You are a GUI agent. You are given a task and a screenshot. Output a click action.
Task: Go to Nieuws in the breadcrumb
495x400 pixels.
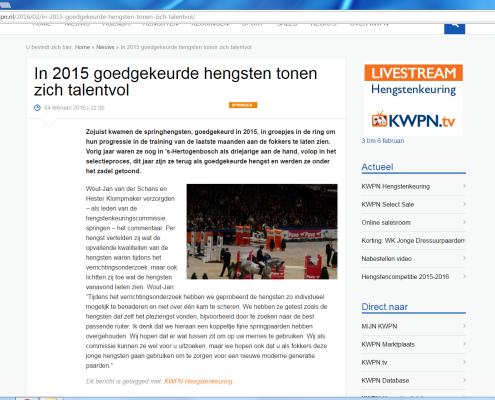coord(105,47)
